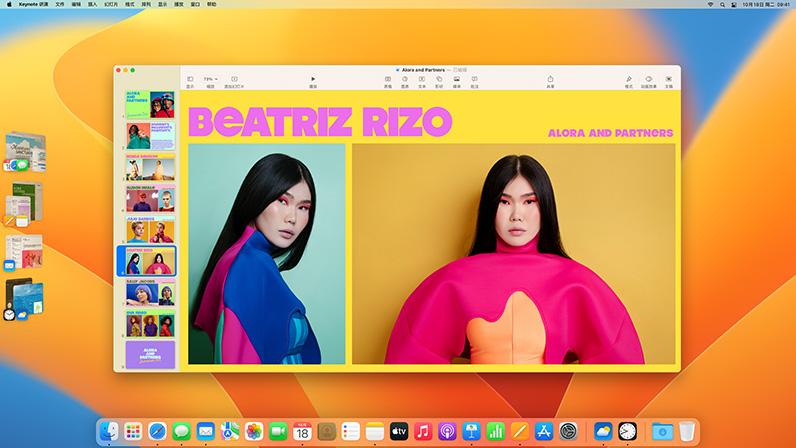Toggle the Document inspector panel
This screenshot has width=796, height=448.
click(x=669, y=81)
